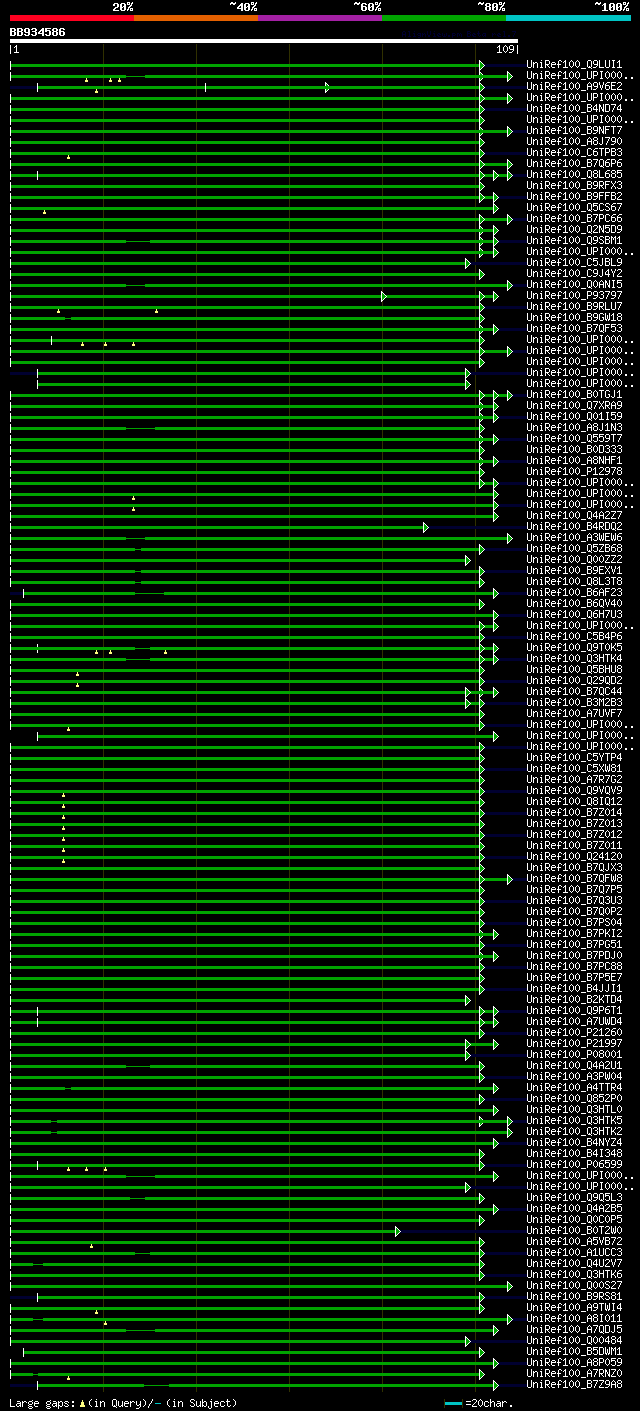This screenshot has height=1411, width=640.
Task: Click the cyan 20char scale marker
Action: pos(453,1403)
